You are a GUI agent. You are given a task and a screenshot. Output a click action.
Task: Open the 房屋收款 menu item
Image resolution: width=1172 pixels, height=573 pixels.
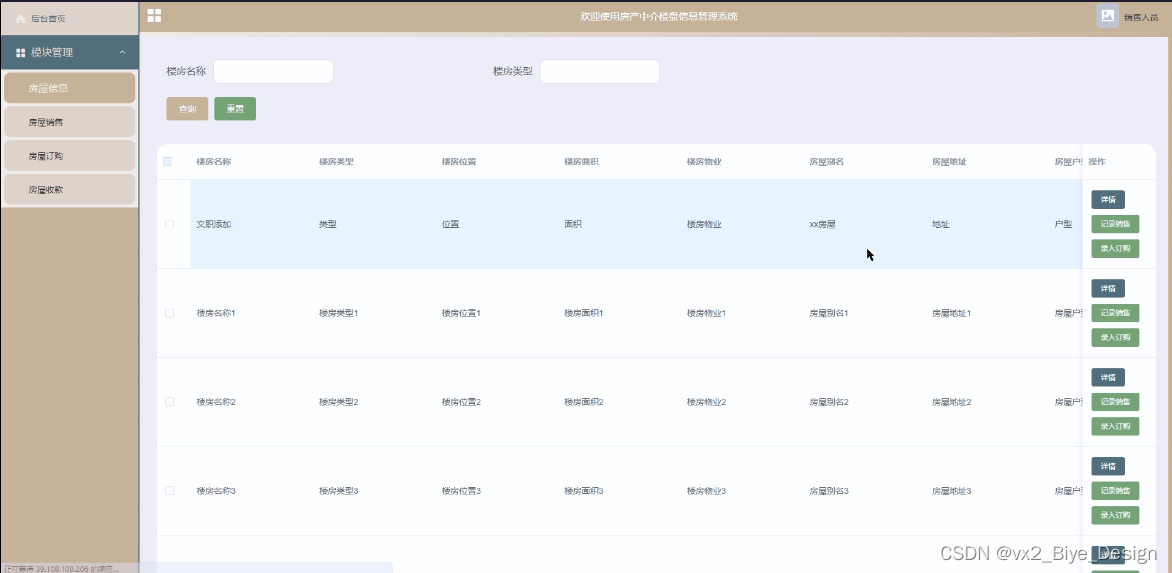[70, 190]
